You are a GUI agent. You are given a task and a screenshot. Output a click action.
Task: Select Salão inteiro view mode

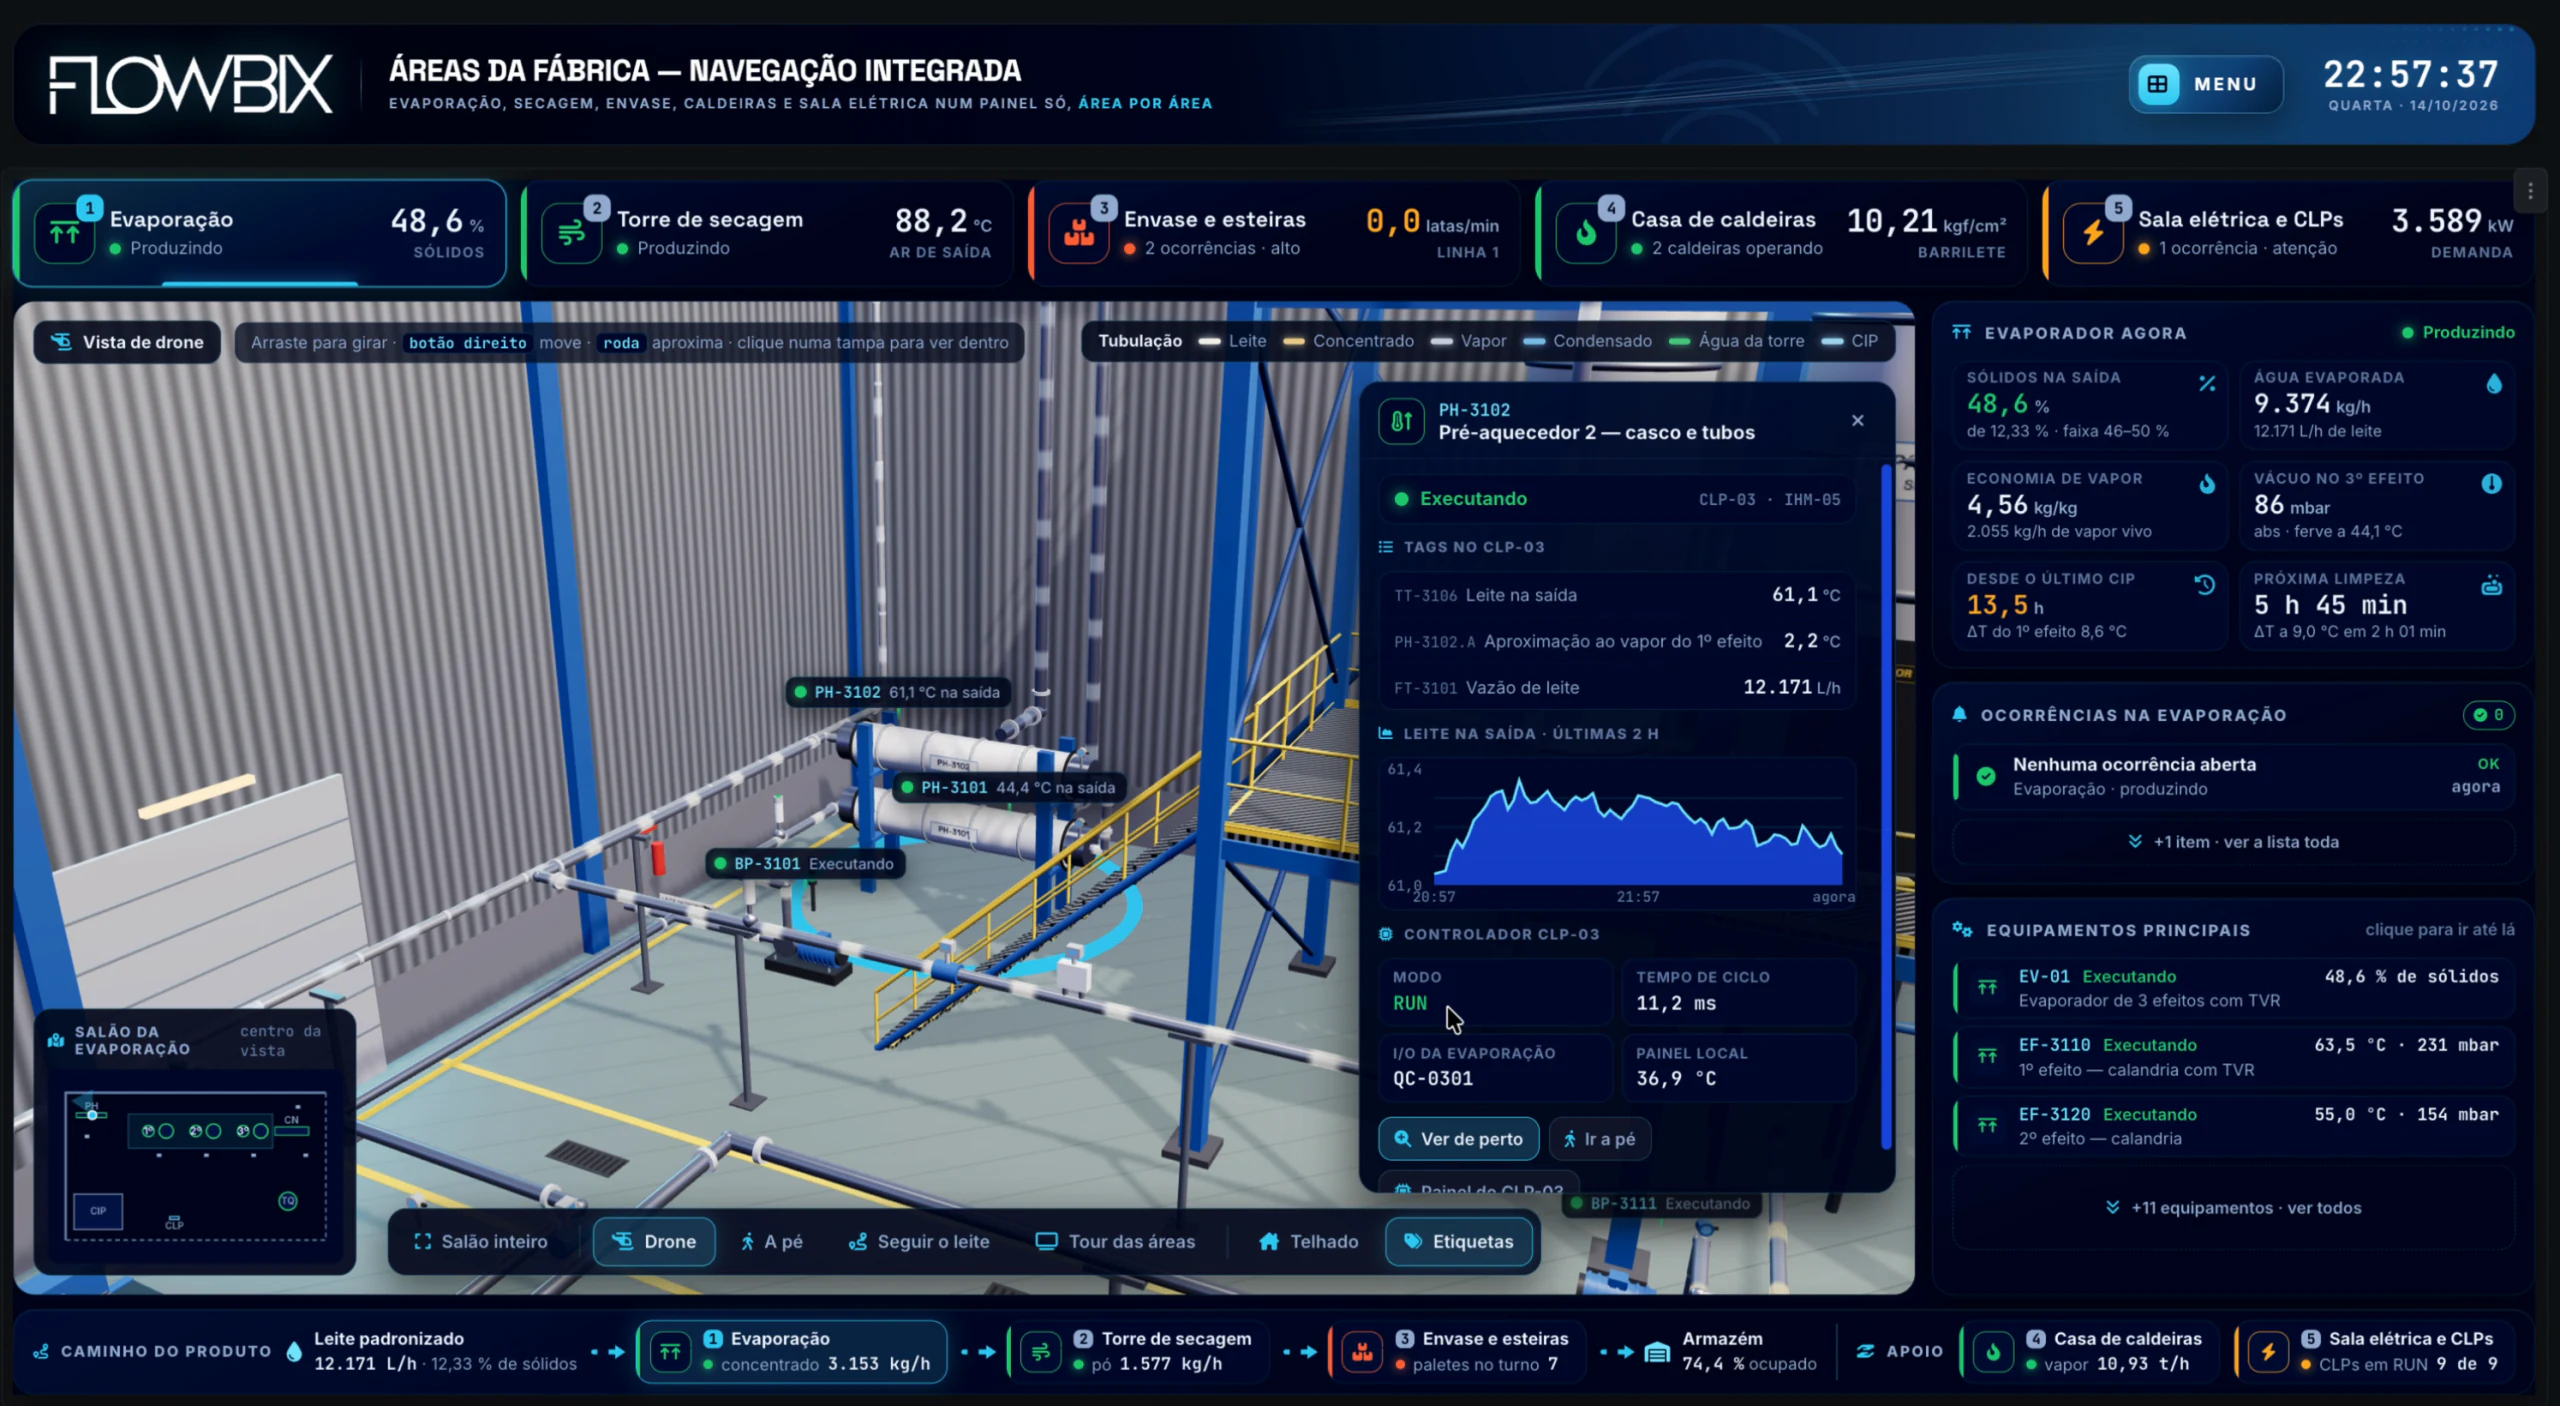tap(481, 1241)
